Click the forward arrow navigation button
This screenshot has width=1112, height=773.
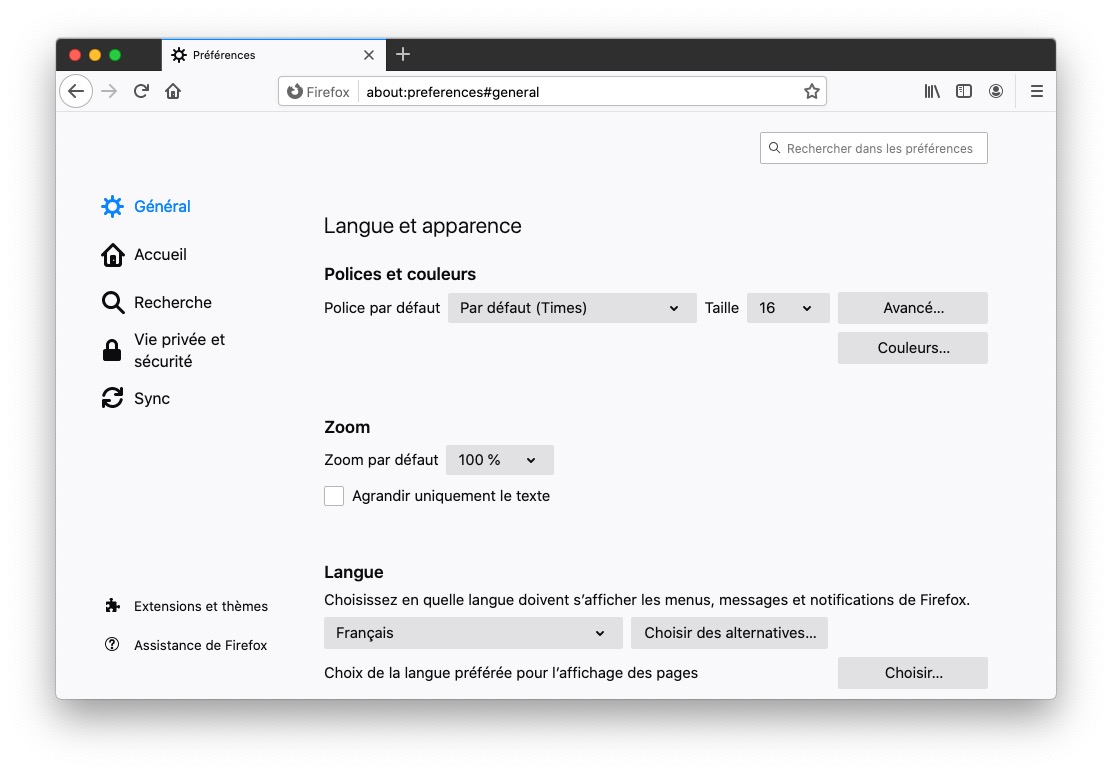(109, 91)
